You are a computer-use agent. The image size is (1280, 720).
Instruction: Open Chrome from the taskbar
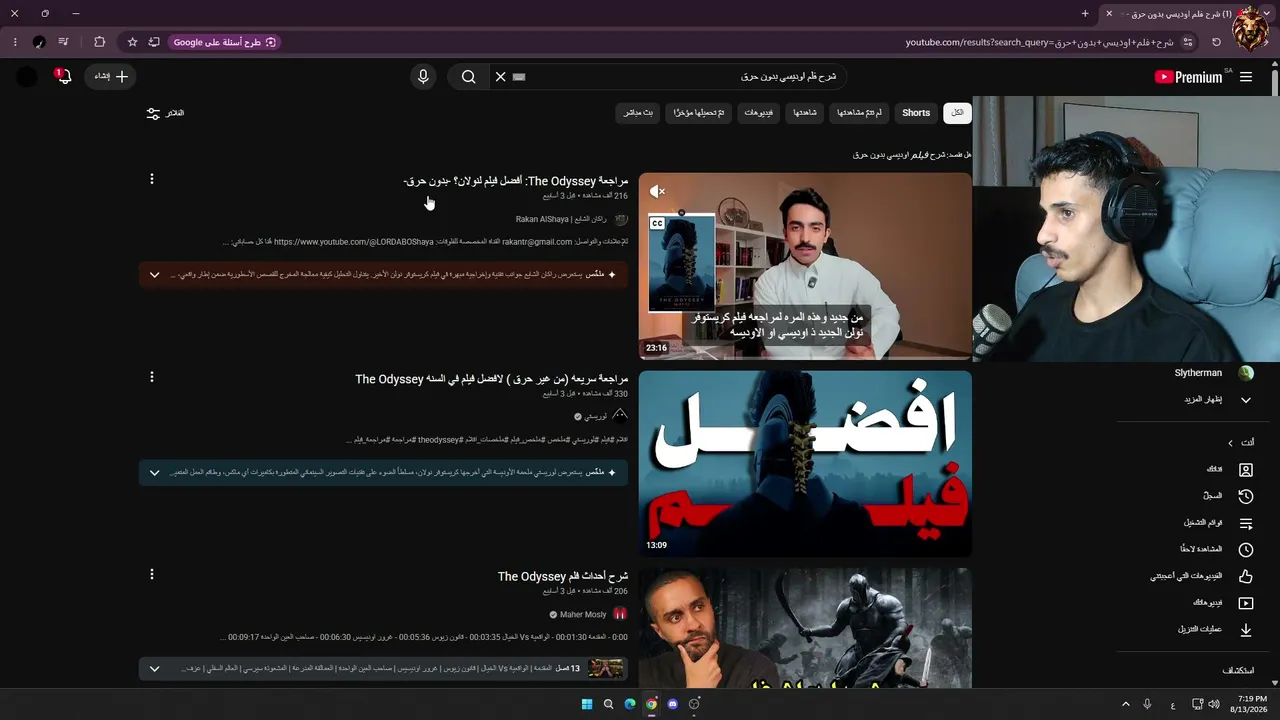651,704
